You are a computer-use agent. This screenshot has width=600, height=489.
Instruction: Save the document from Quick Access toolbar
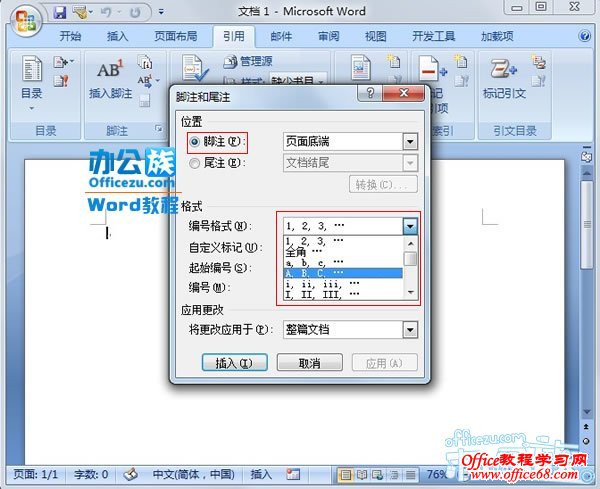click(x=60, y=13)
